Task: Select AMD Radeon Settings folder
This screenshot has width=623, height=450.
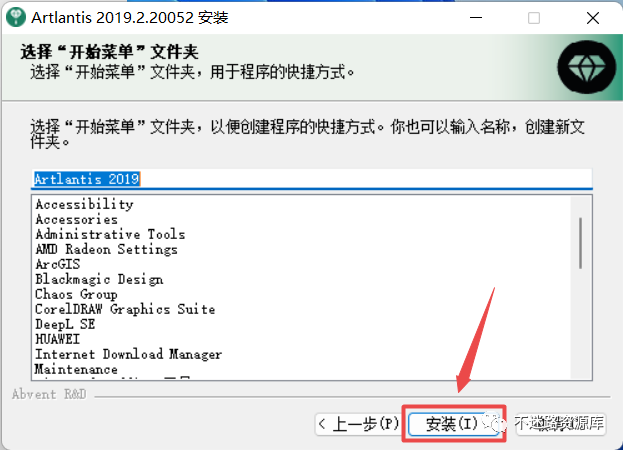Action: [106, 249]
